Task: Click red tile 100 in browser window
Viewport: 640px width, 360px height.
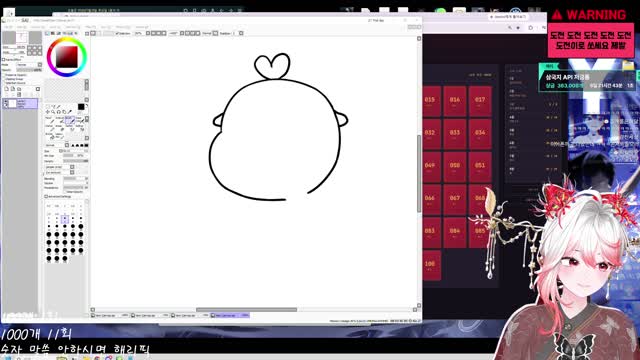Action: [x=430, y=265]
